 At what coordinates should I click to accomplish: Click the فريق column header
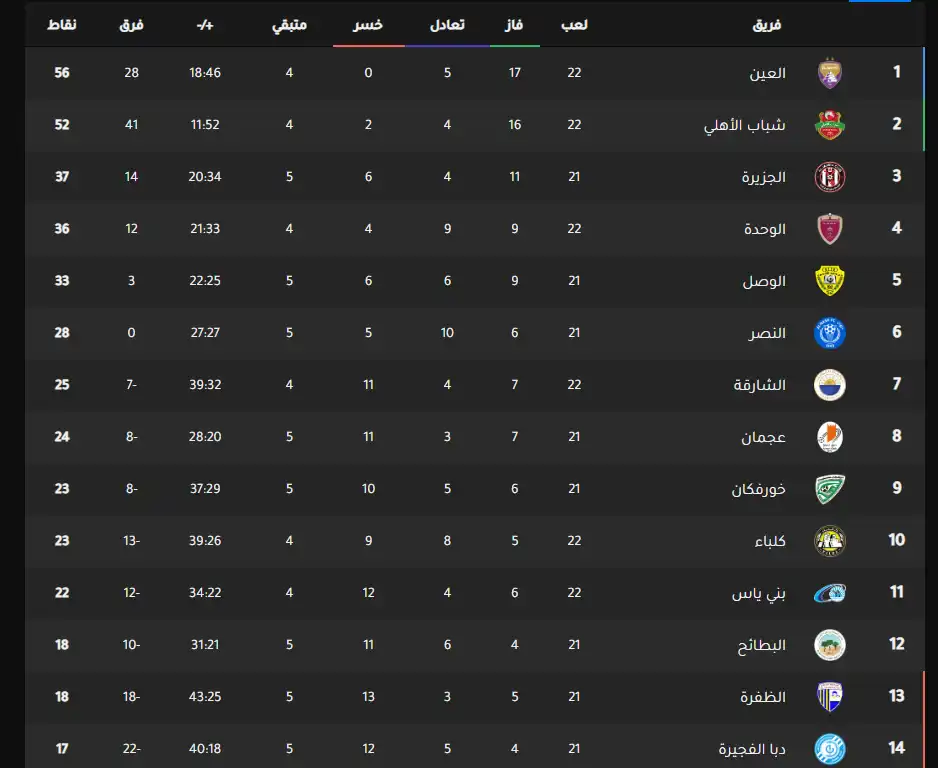pos(766,25)
